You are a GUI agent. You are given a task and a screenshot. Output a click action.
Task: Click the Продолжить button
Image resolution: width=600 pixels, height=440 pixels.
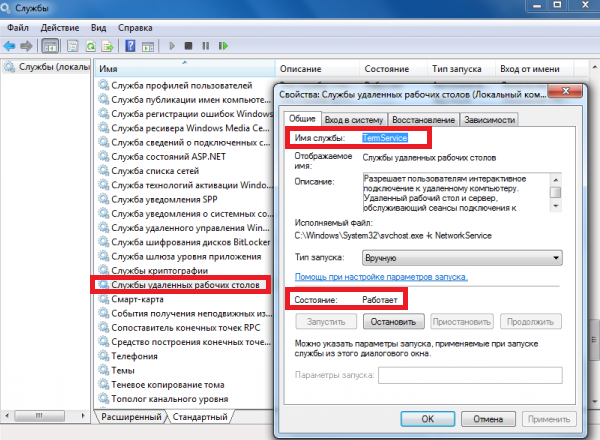531,322
